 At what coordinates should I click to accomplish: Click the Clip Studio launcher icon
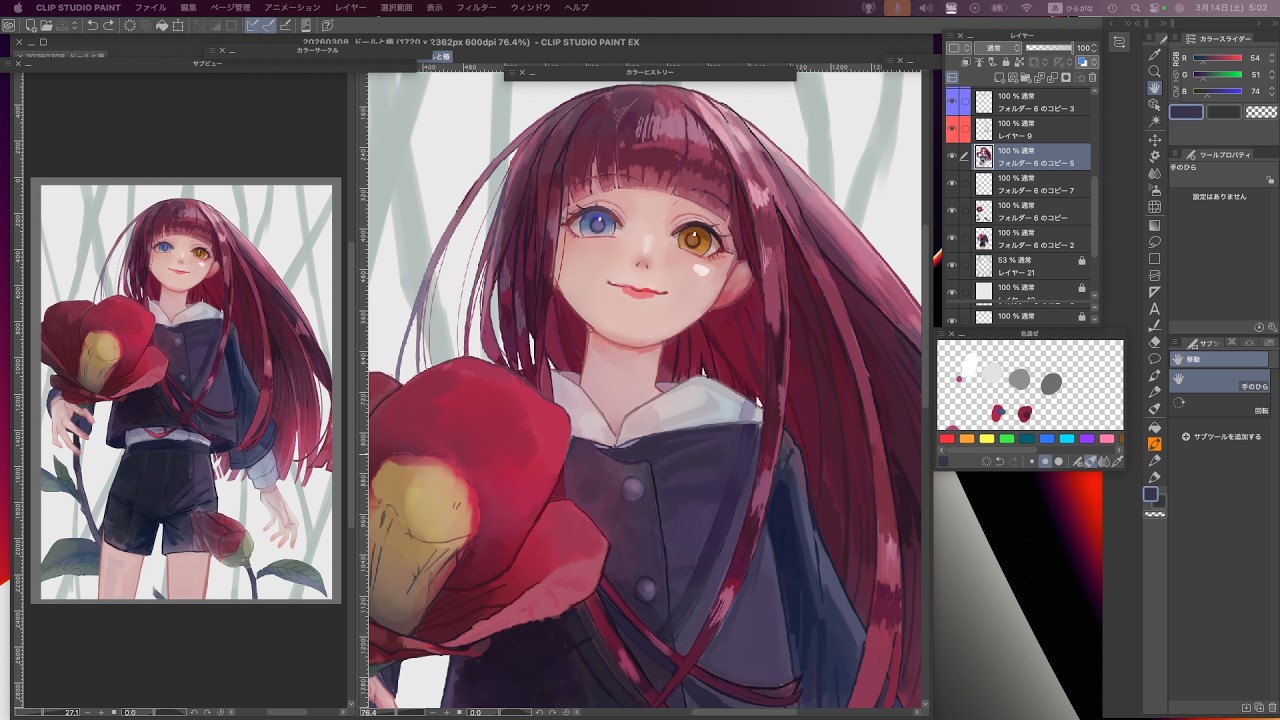[x=9, y=25]
